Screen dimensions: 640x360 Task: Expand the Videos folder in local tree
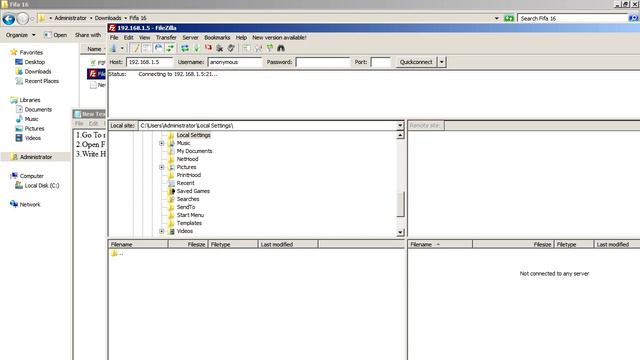click(x=162, y=231)
